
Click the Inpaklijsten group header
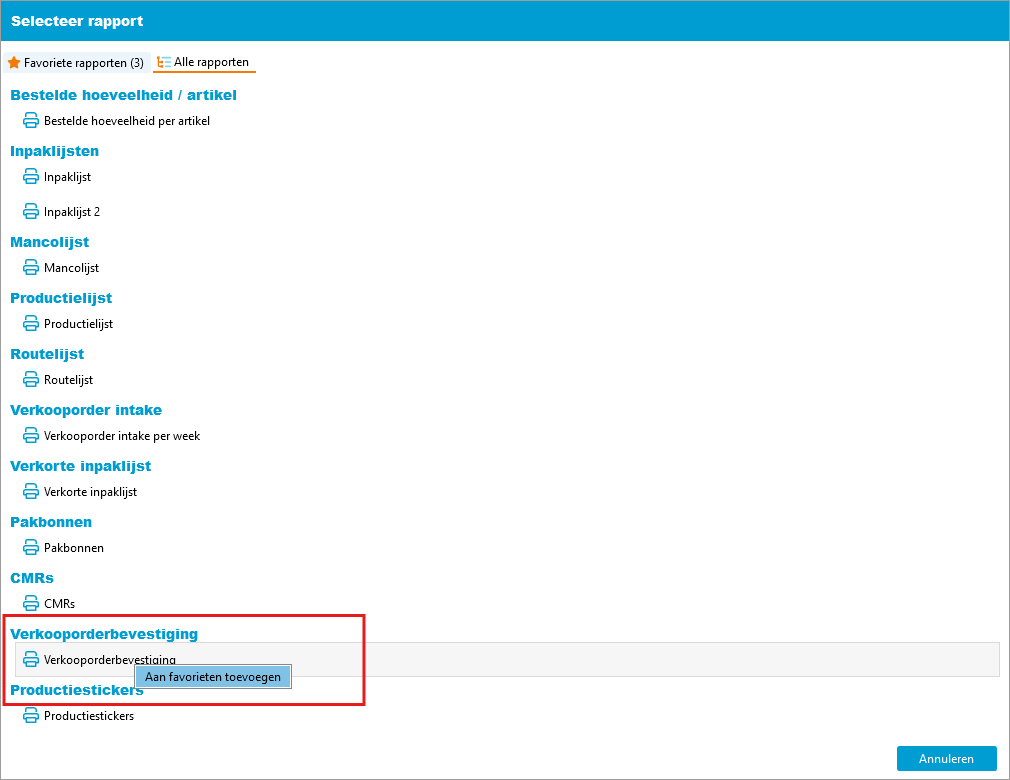[54, 151]
